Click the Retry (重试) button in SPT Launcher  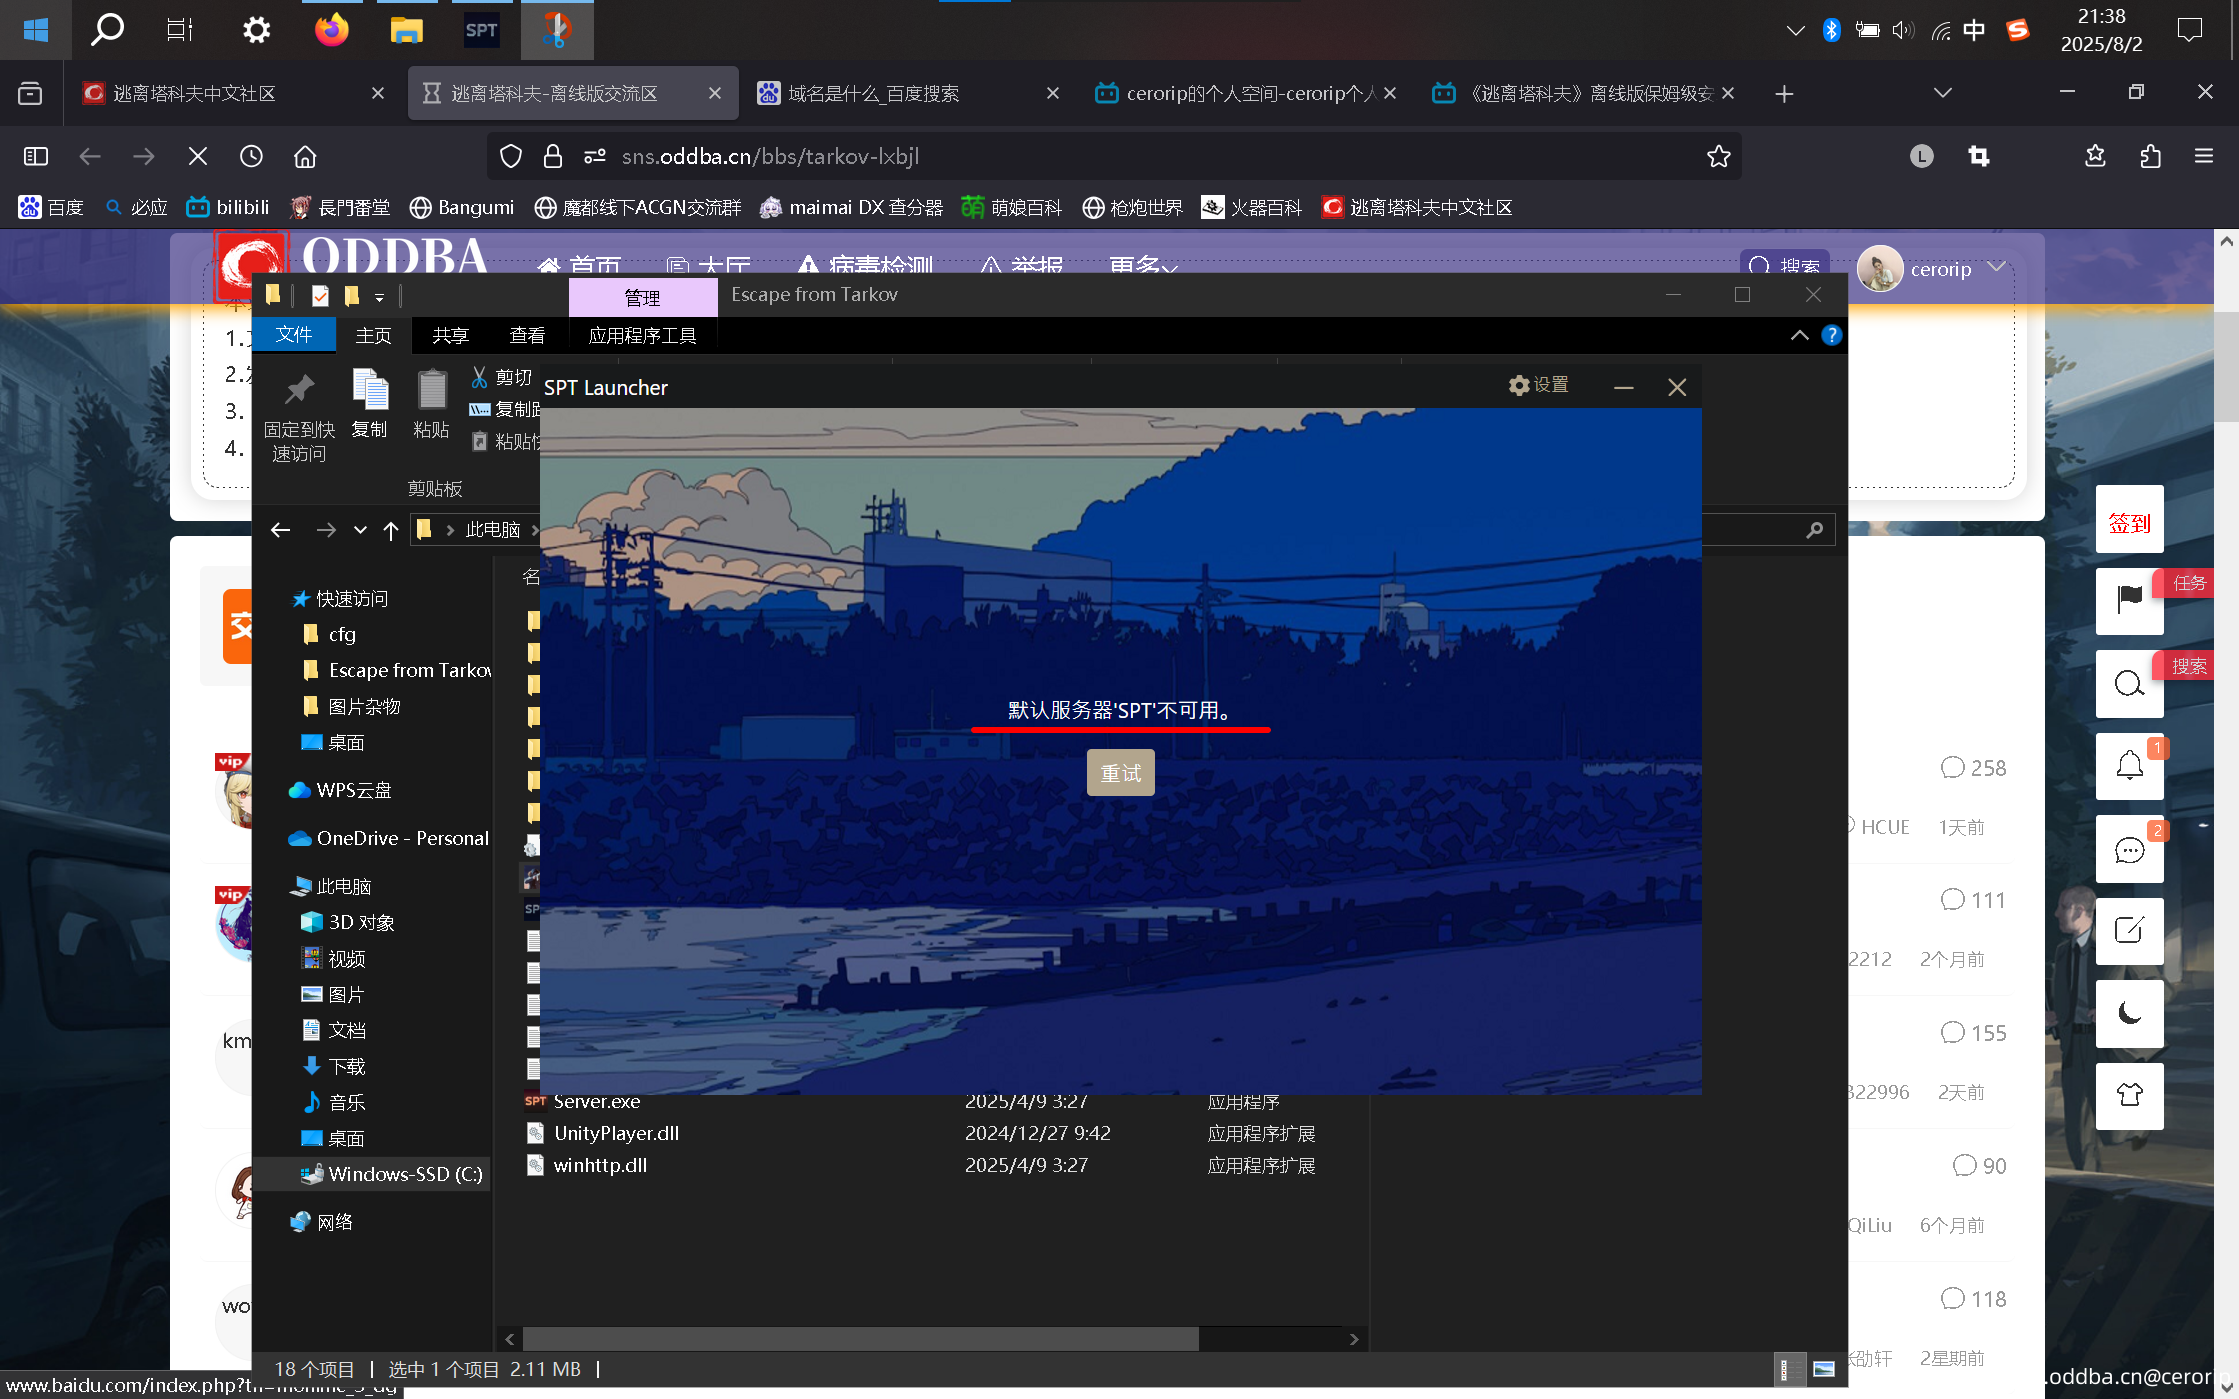pos(1120,773)
